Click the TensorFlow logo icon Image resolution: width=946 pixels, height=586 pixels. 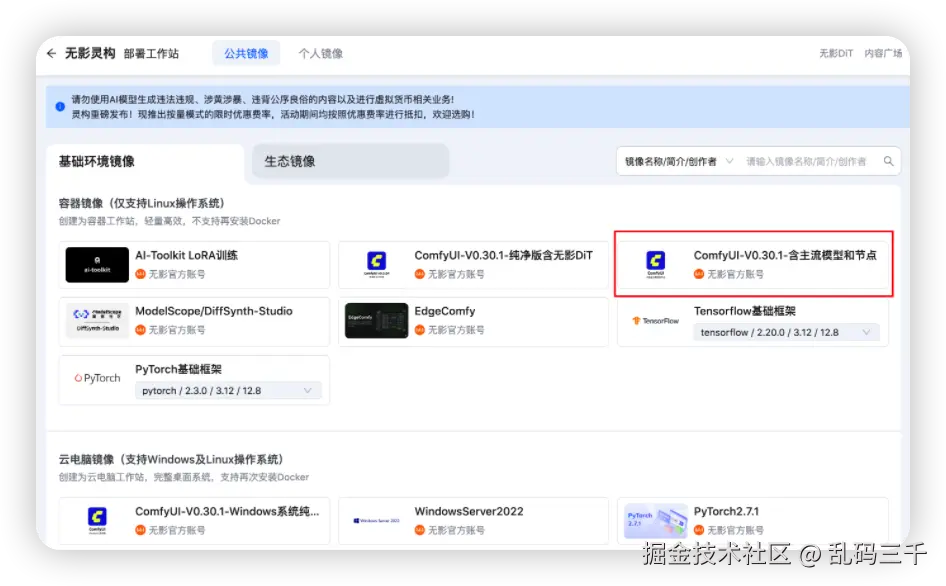[655, 320]
